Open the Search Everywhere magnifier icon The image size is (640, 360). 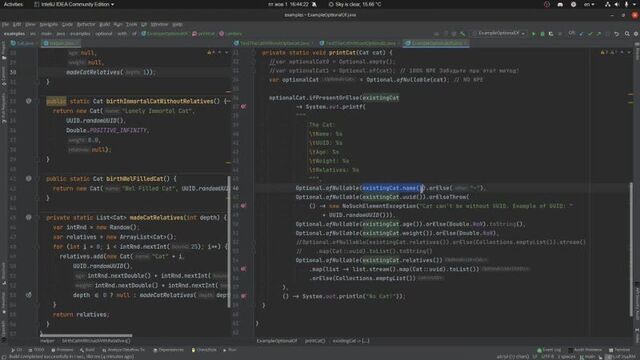(x=627, y=34)
